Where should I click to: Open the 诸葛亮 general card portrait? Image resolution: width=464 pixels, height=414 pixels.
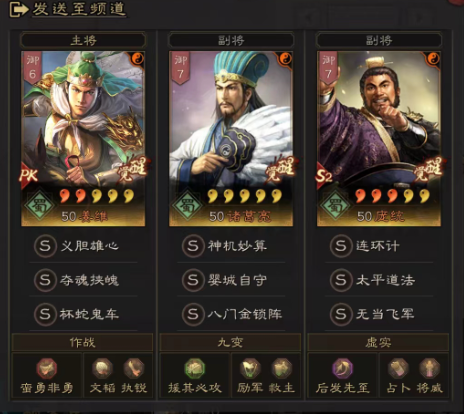click(x=231, y=139)
